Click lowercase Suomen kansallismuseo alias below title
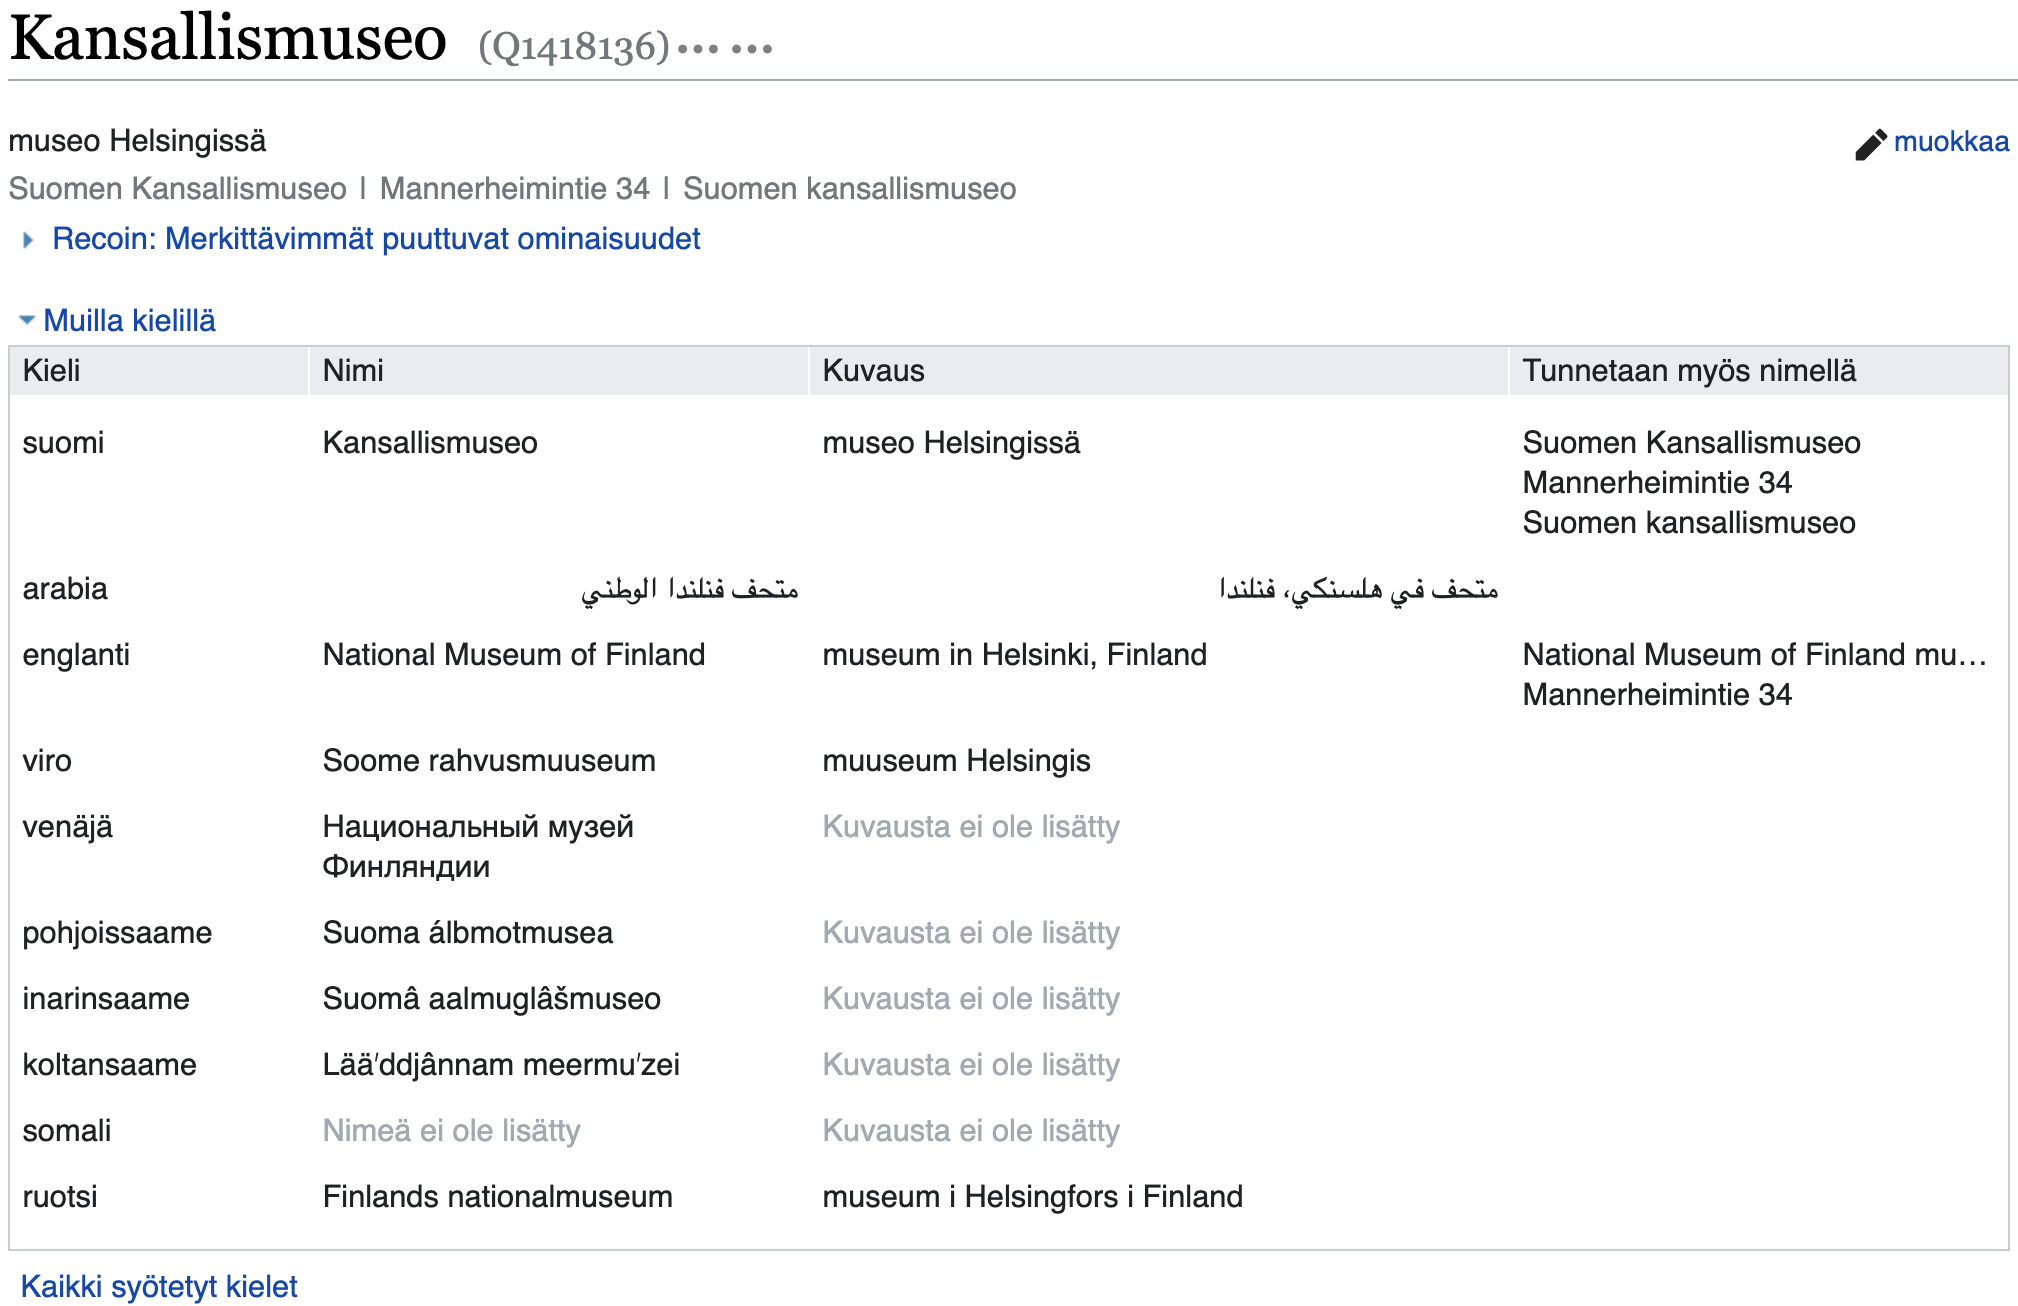This screenshot has width=2018, height=1306. pos(849,189)
